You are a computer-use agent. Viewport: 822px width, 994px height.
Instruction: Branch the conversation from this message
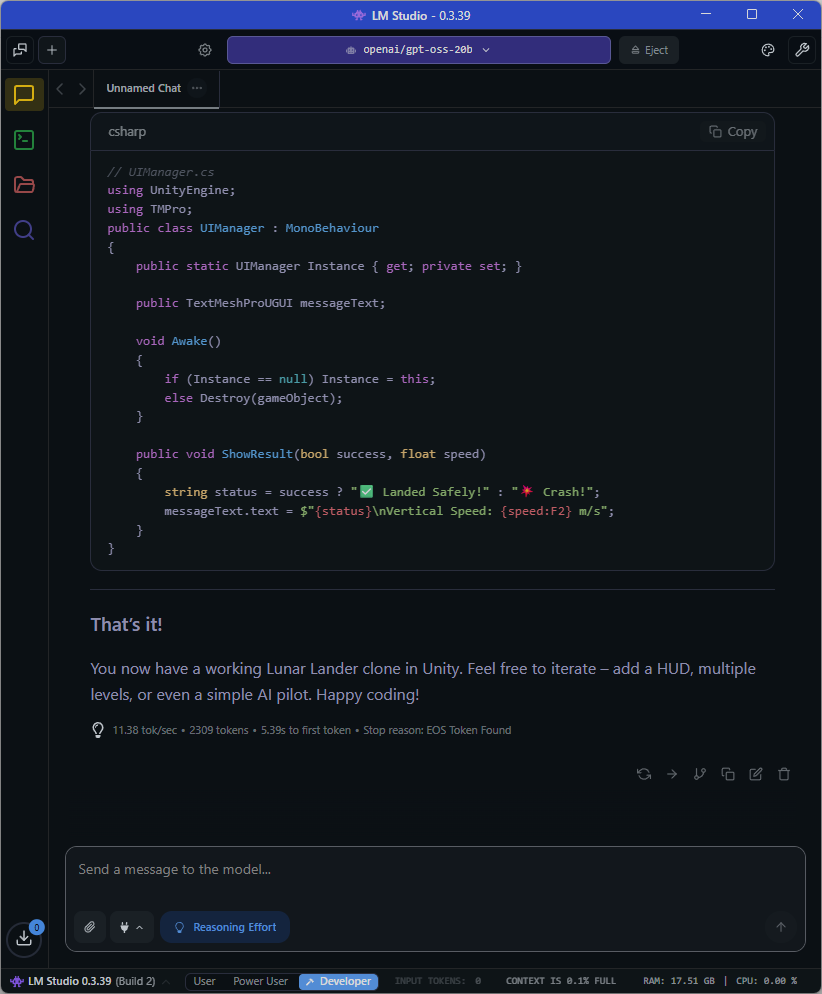(x=700, y=774)
